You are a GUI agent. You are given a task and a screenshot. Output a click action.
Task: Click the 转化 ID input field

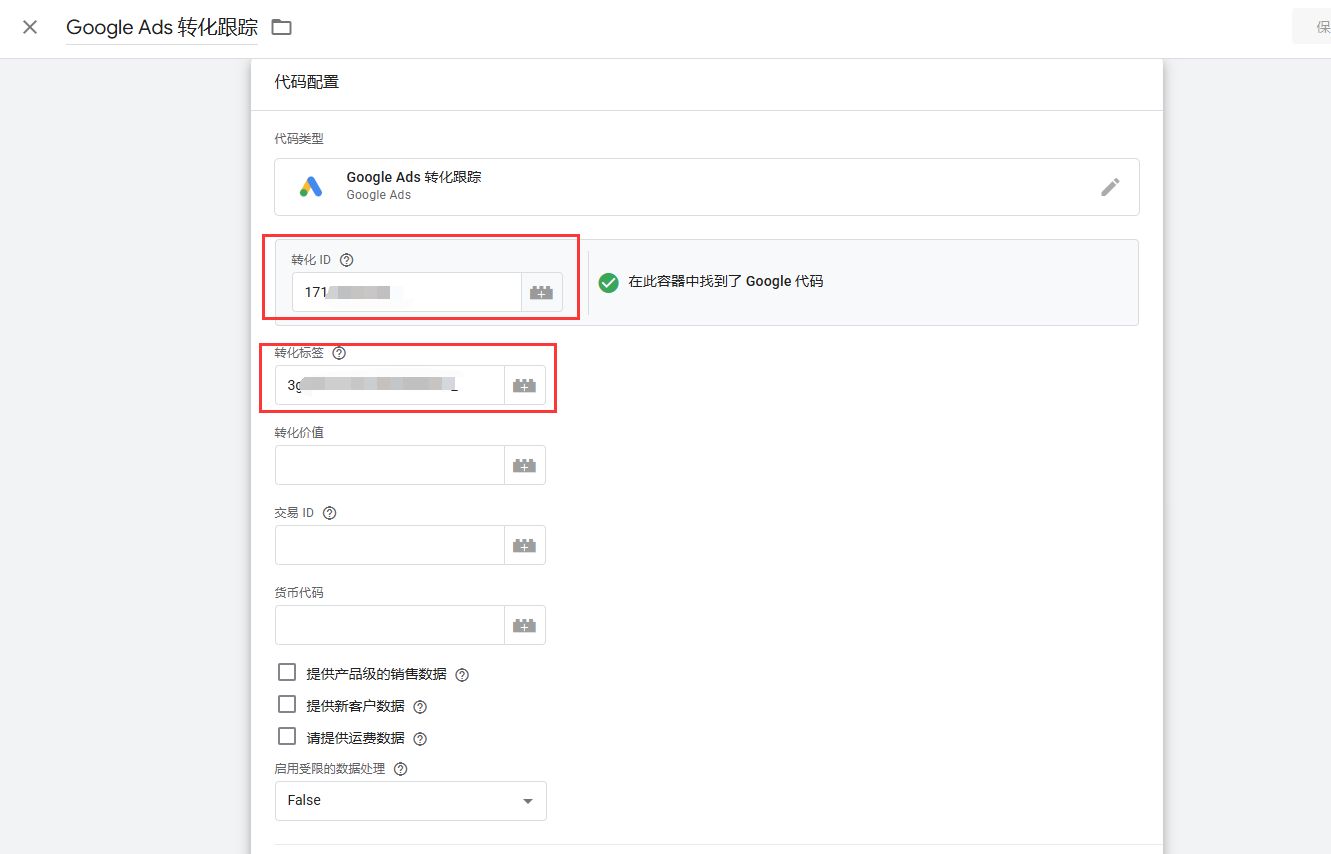point(407,293)
